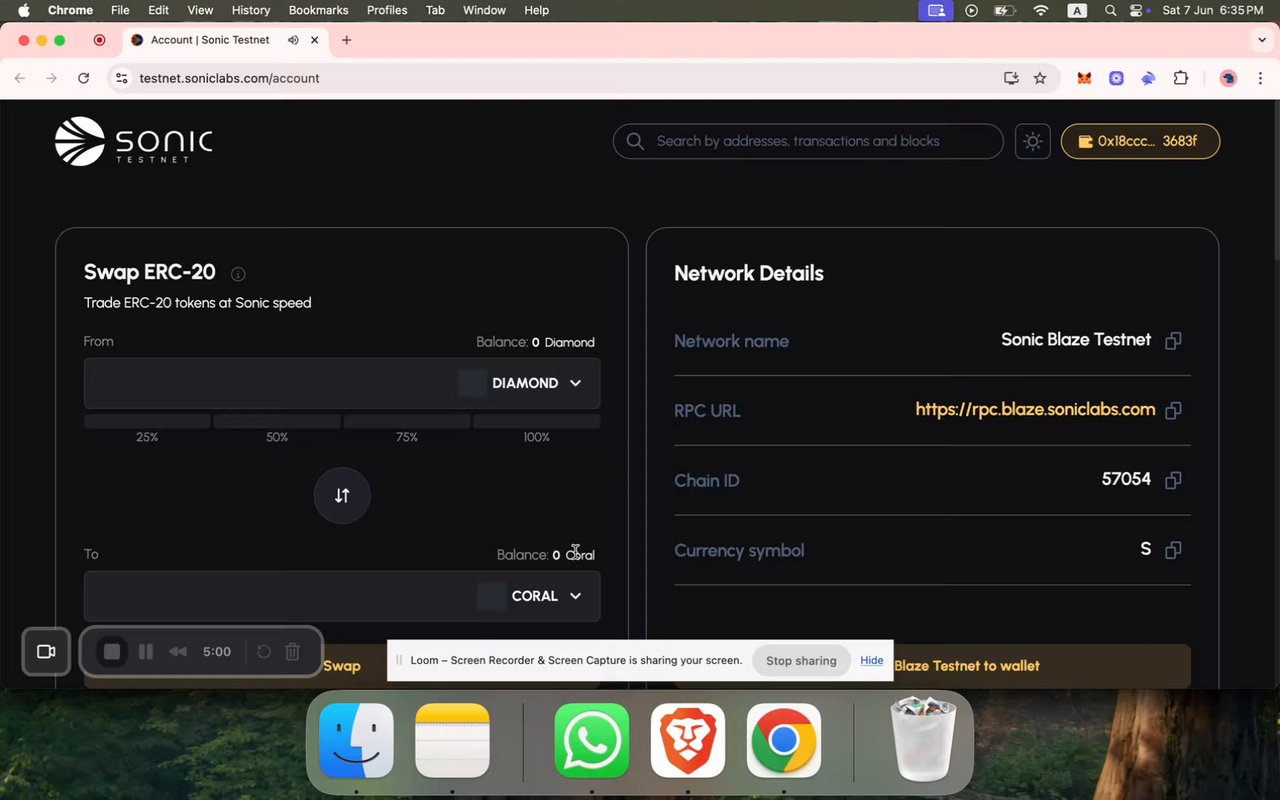Open Control Center in the menu bar
The image size is (1280, 800).
1138,10
